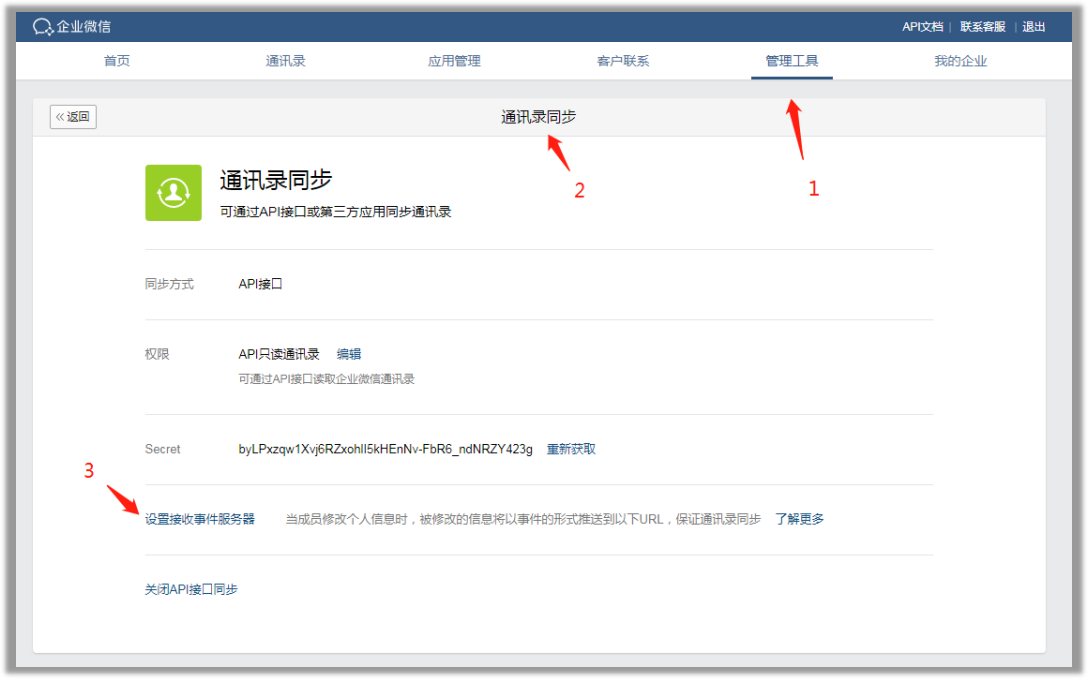Click the 权限 label
The image size is (1089, 680).
click(157, 354)
